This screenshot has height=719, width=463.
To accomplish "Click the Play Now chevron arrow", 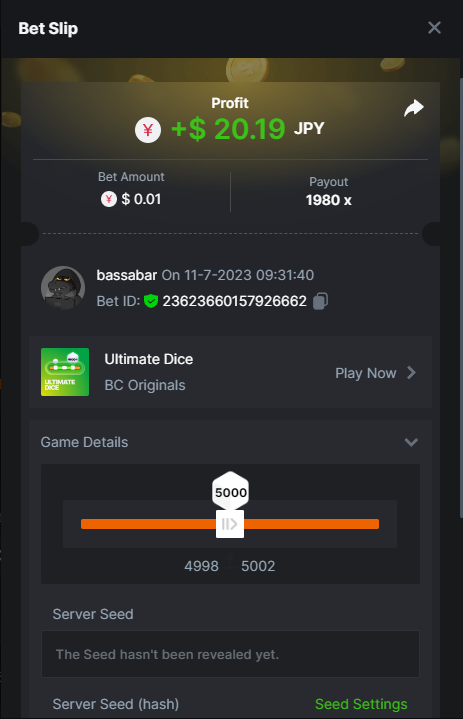I will click(411, 373).
